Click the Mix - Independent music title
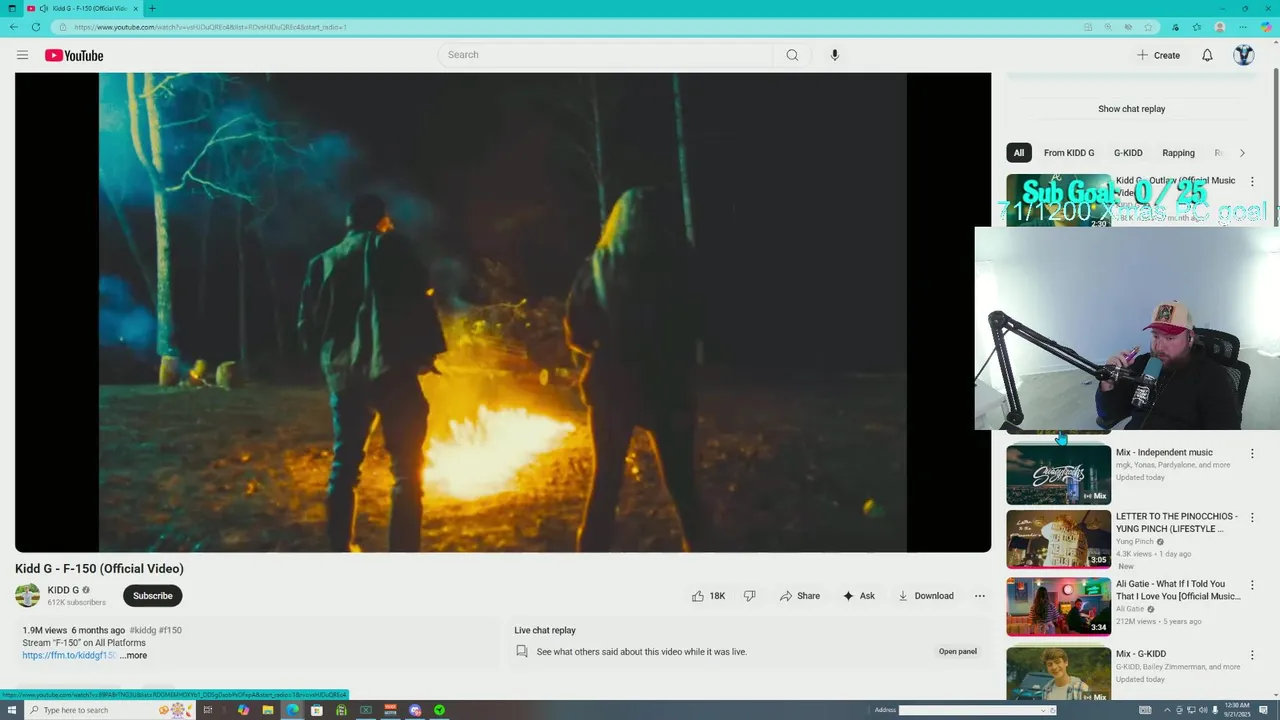 pos(1164,452)
